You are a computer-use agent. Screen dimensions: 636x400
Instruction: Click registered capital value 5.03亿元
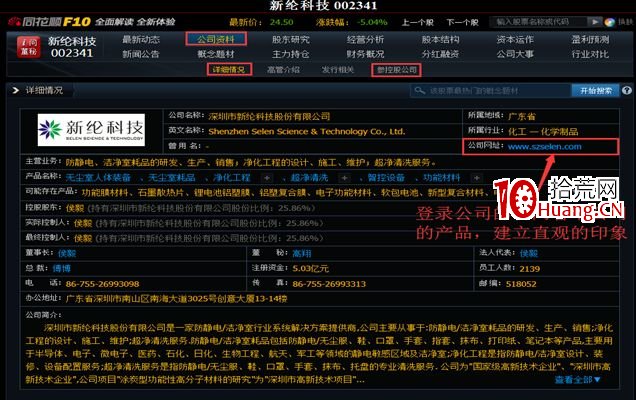tap(310, 269)
